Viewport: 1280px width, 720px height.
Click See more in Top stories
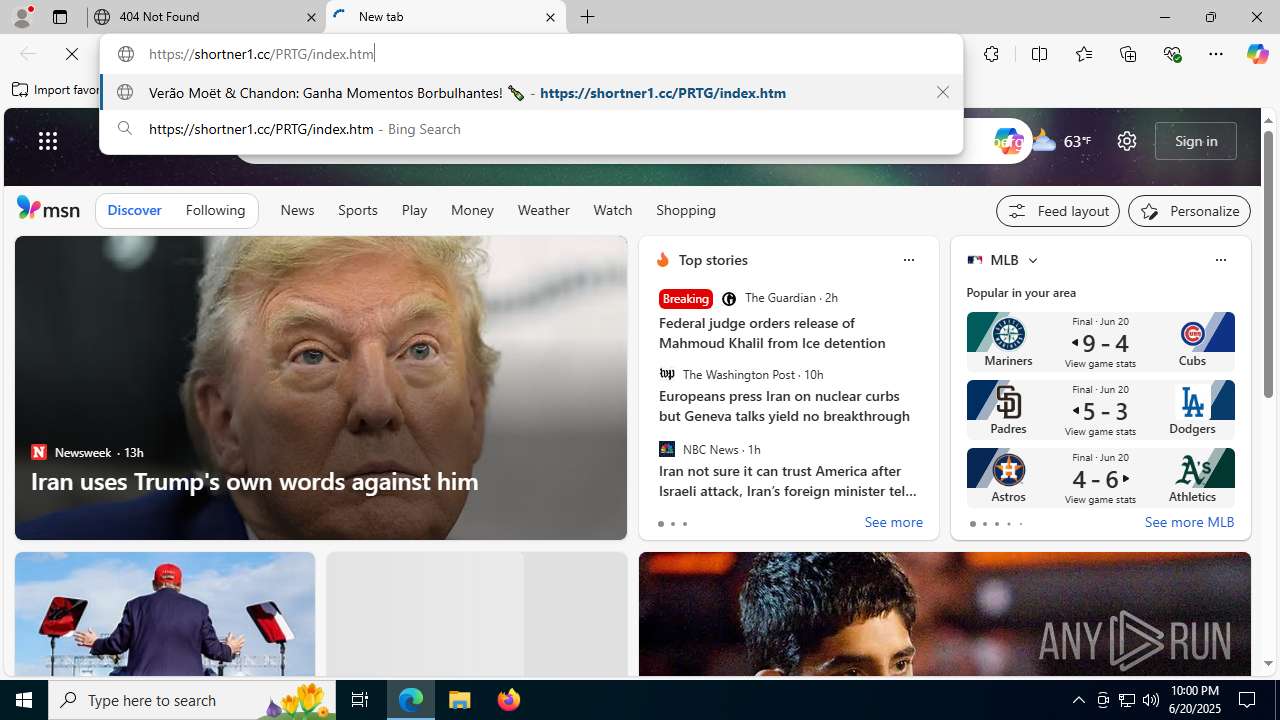coord(893,522)
